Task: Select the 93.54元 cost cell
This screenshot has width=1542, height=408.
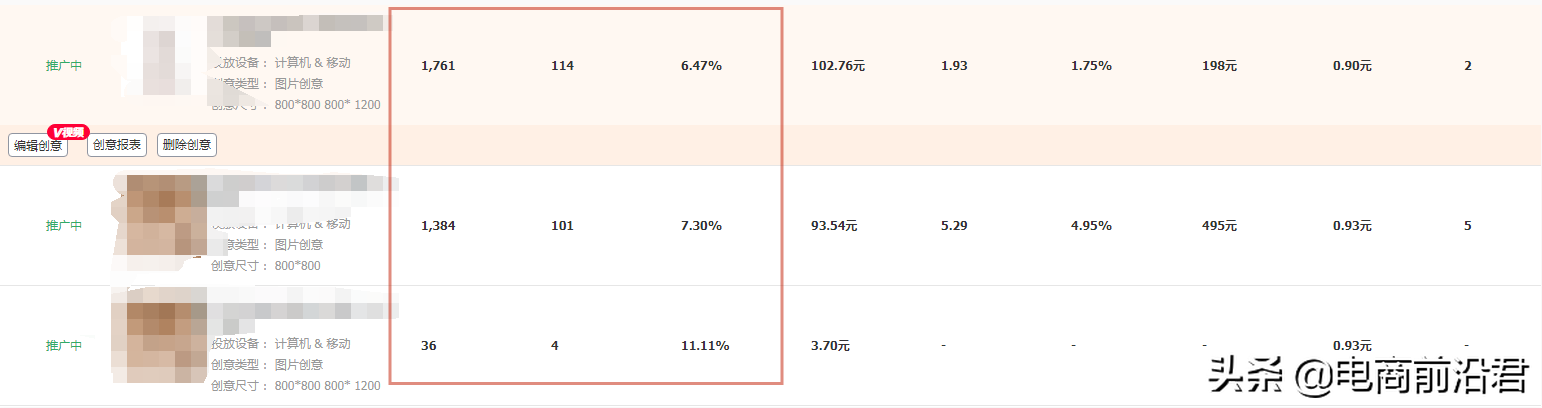Action: [x=834, y=226]
